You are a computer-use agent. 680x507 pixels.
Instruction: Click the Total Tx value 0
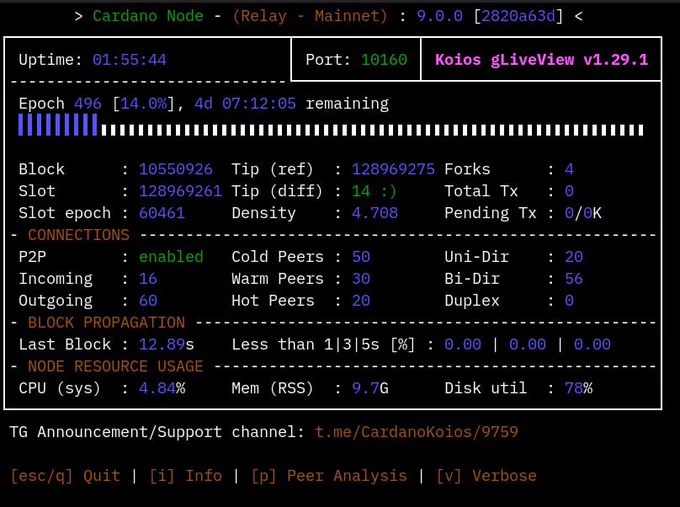(x=569, y=191)
